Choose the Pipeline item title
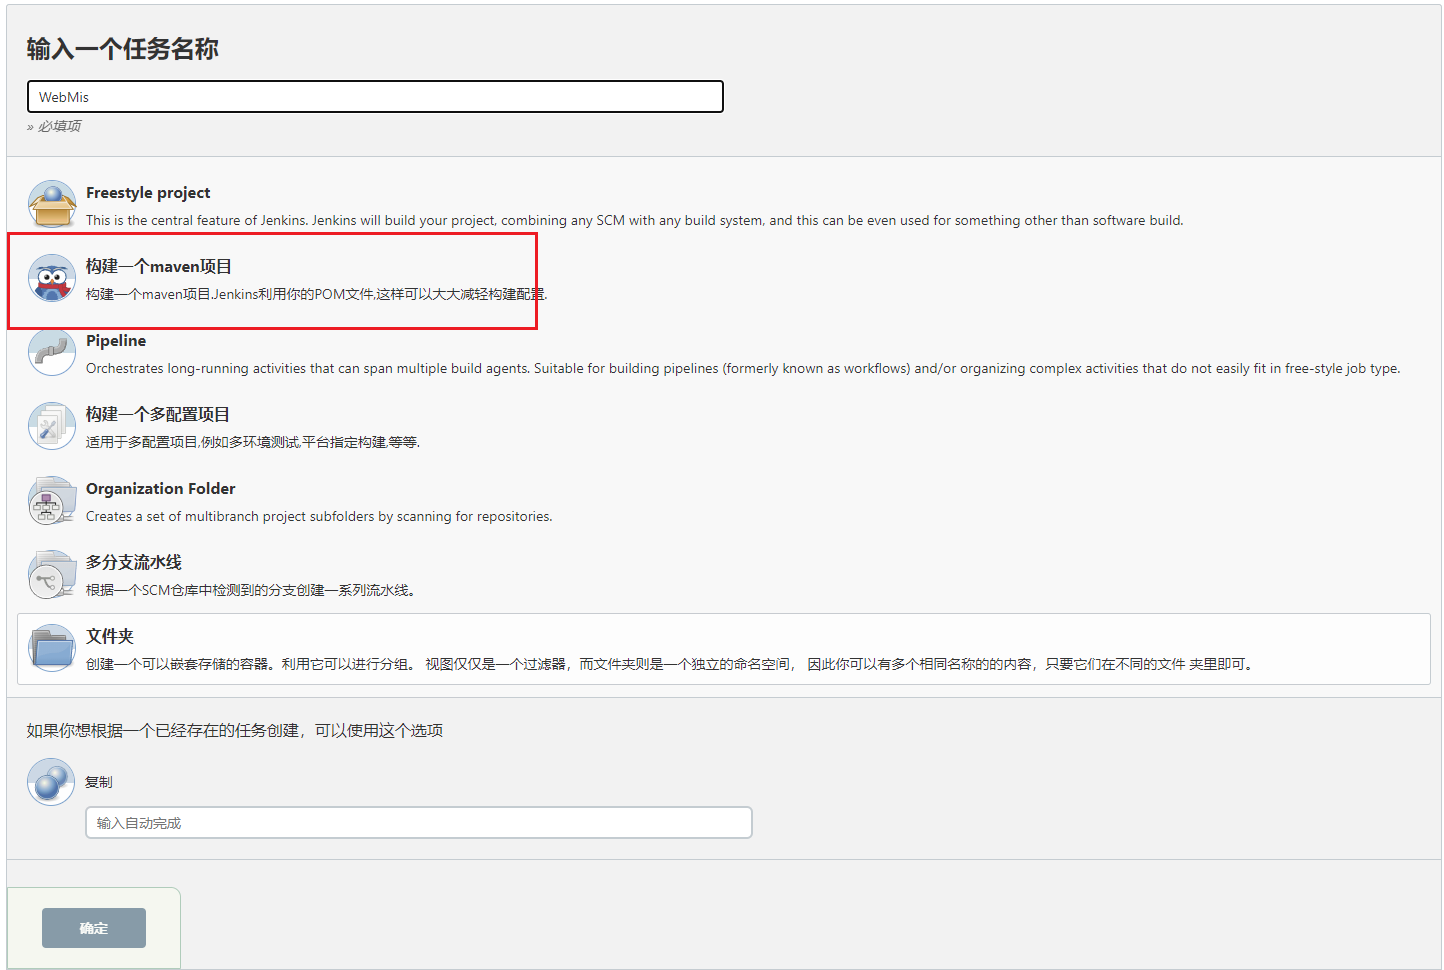Image resolution: width=1444 pixels, height=970 pixels. 116,341
